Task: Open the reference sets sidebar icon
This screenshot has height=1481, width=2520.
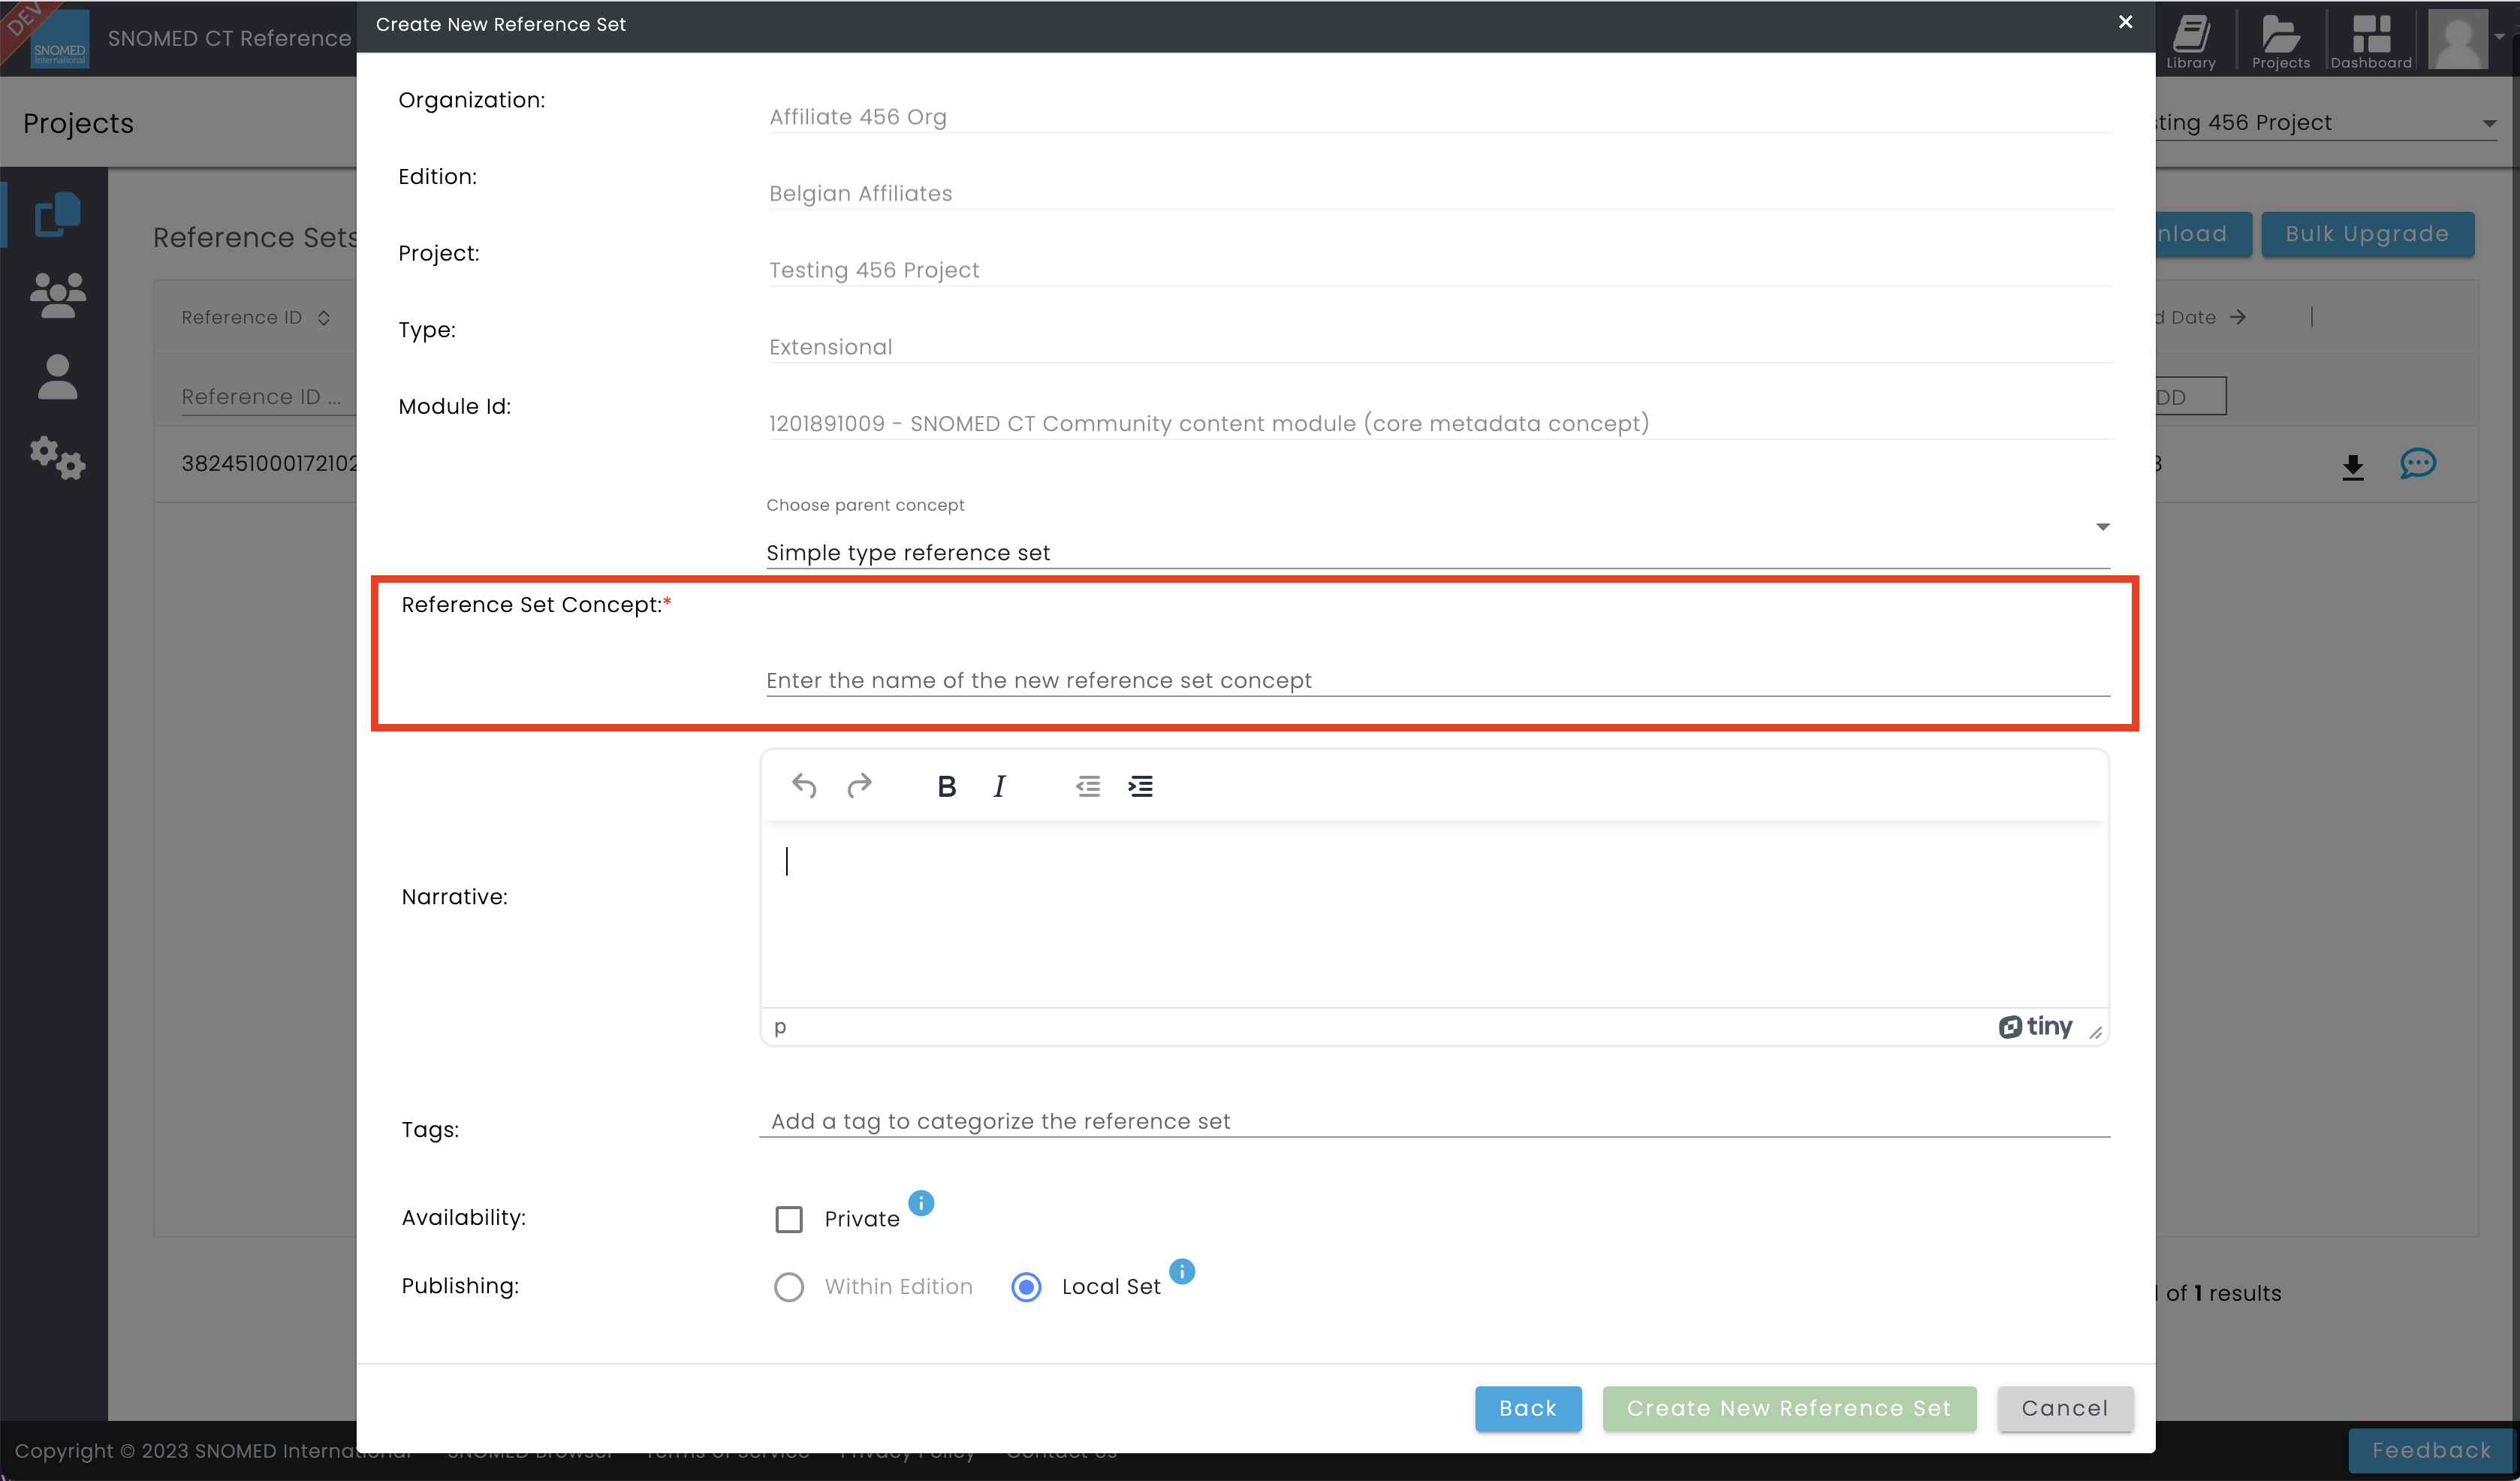Action: pyautogui.click(x=57, y=214)
